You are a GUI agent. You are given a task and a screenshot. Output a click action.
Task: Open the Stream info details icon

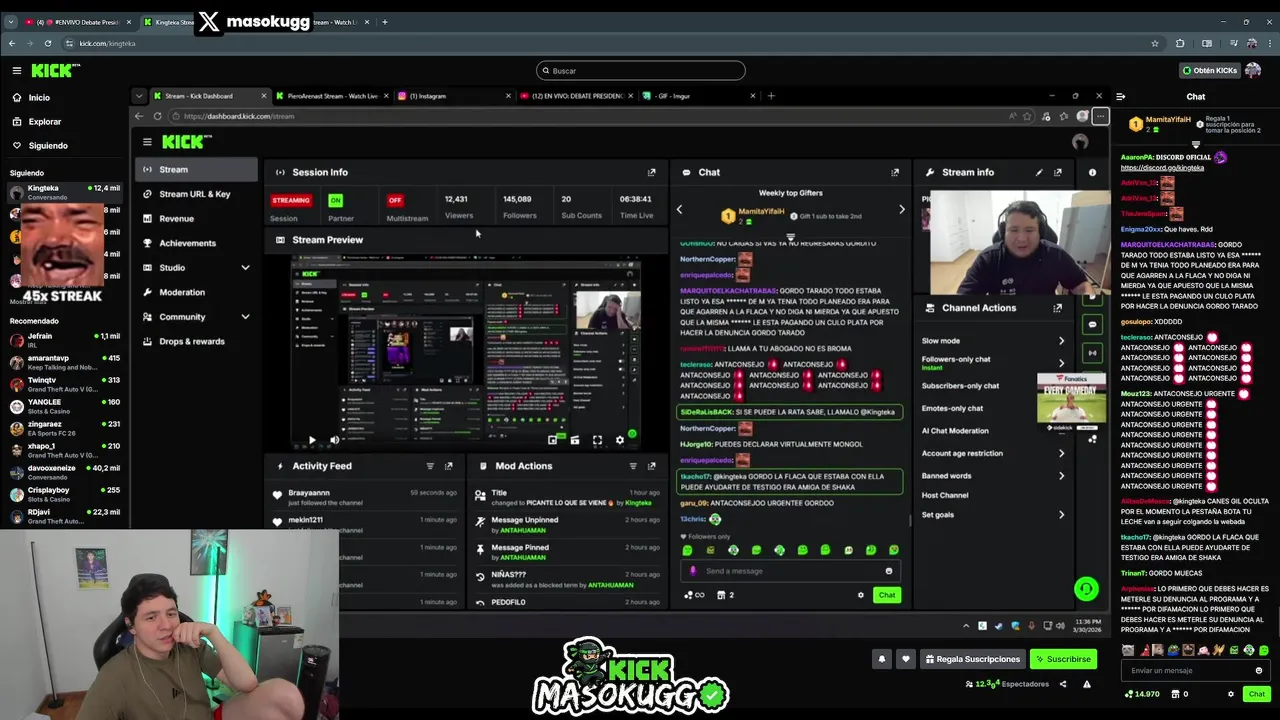point(1092,172)
